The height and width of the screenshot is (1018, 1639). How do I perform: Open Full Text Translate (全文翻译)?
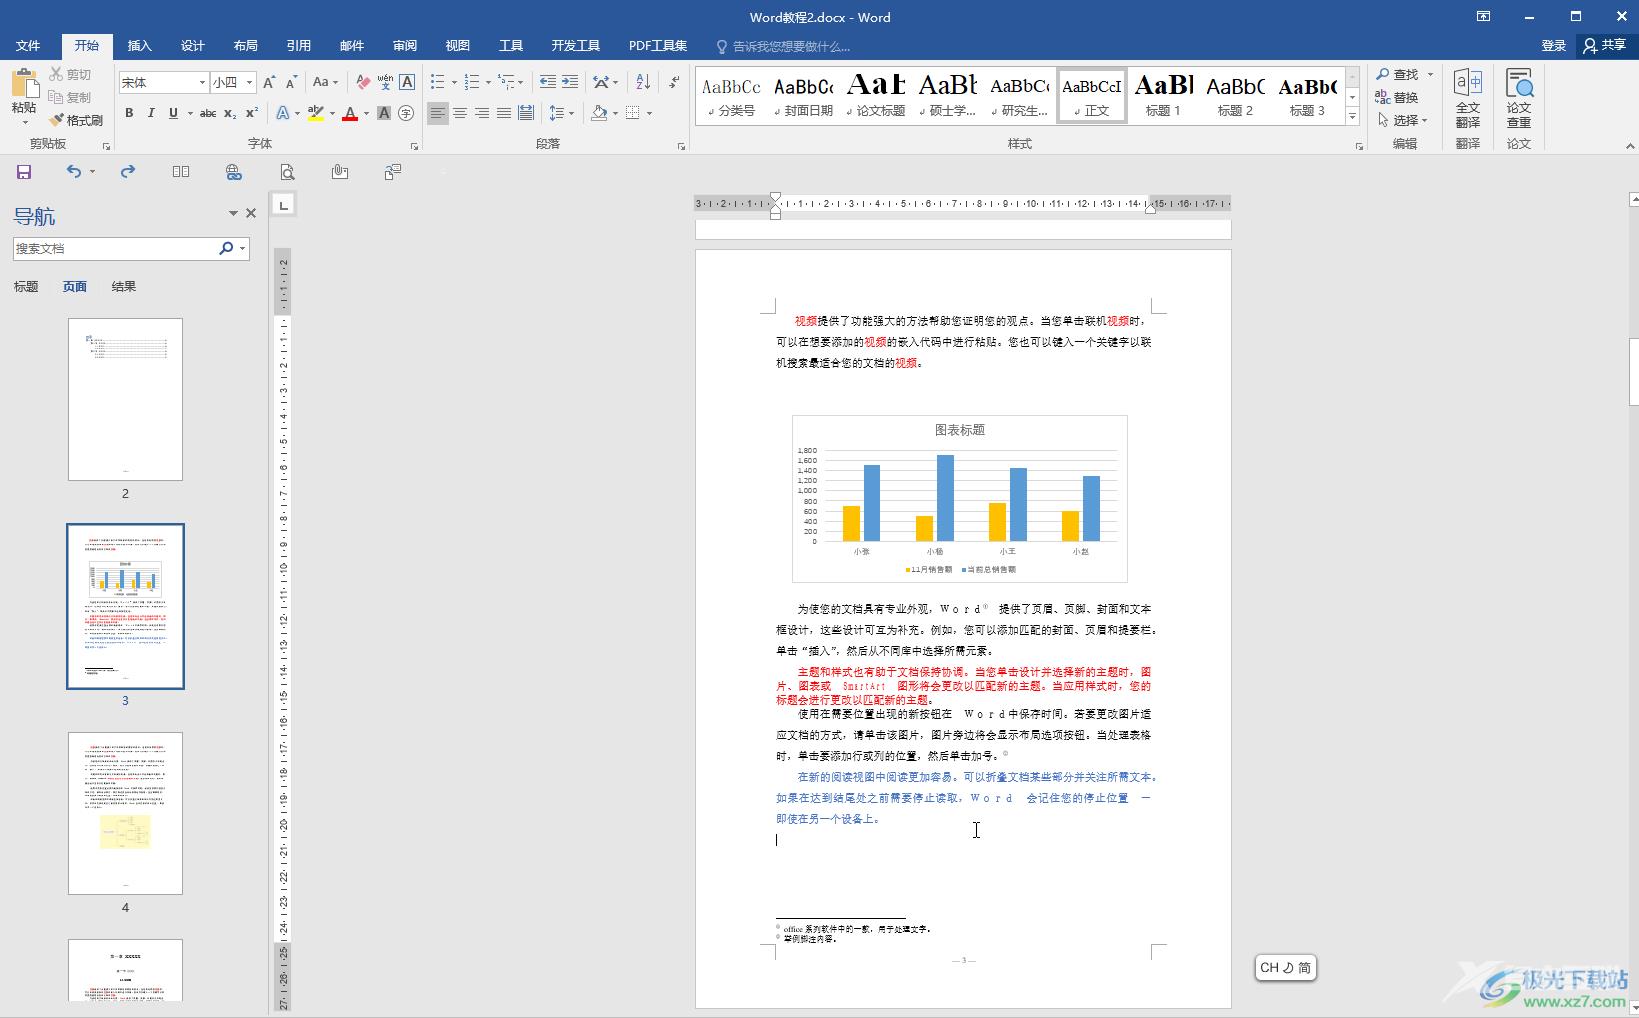[1468, 98]
